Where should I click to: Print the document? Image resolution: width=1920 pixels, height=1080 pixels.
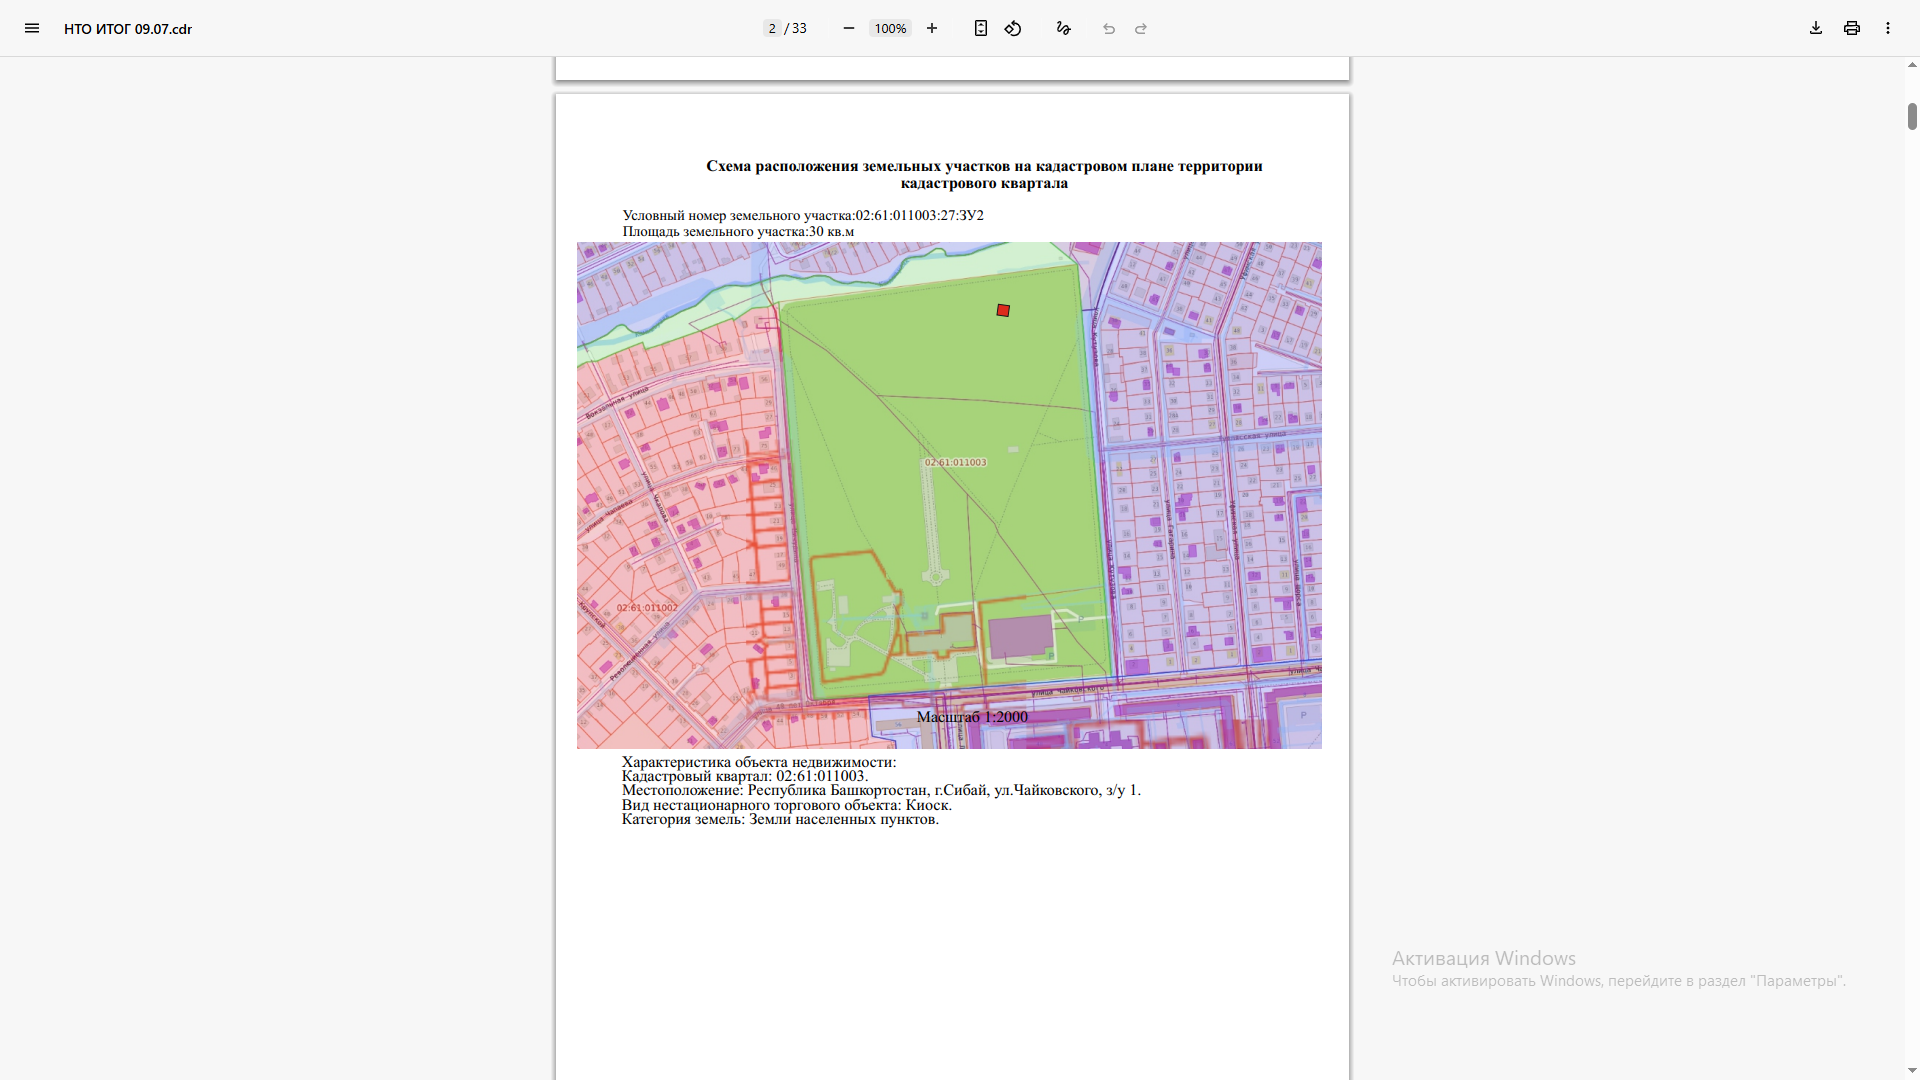[1852, 28]
